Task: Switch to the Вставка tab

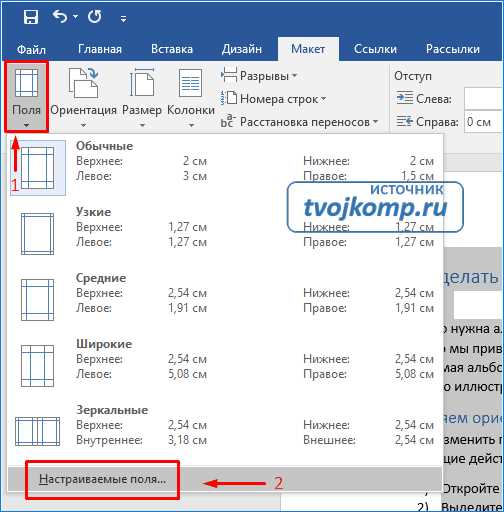Action: click(172, 49)
